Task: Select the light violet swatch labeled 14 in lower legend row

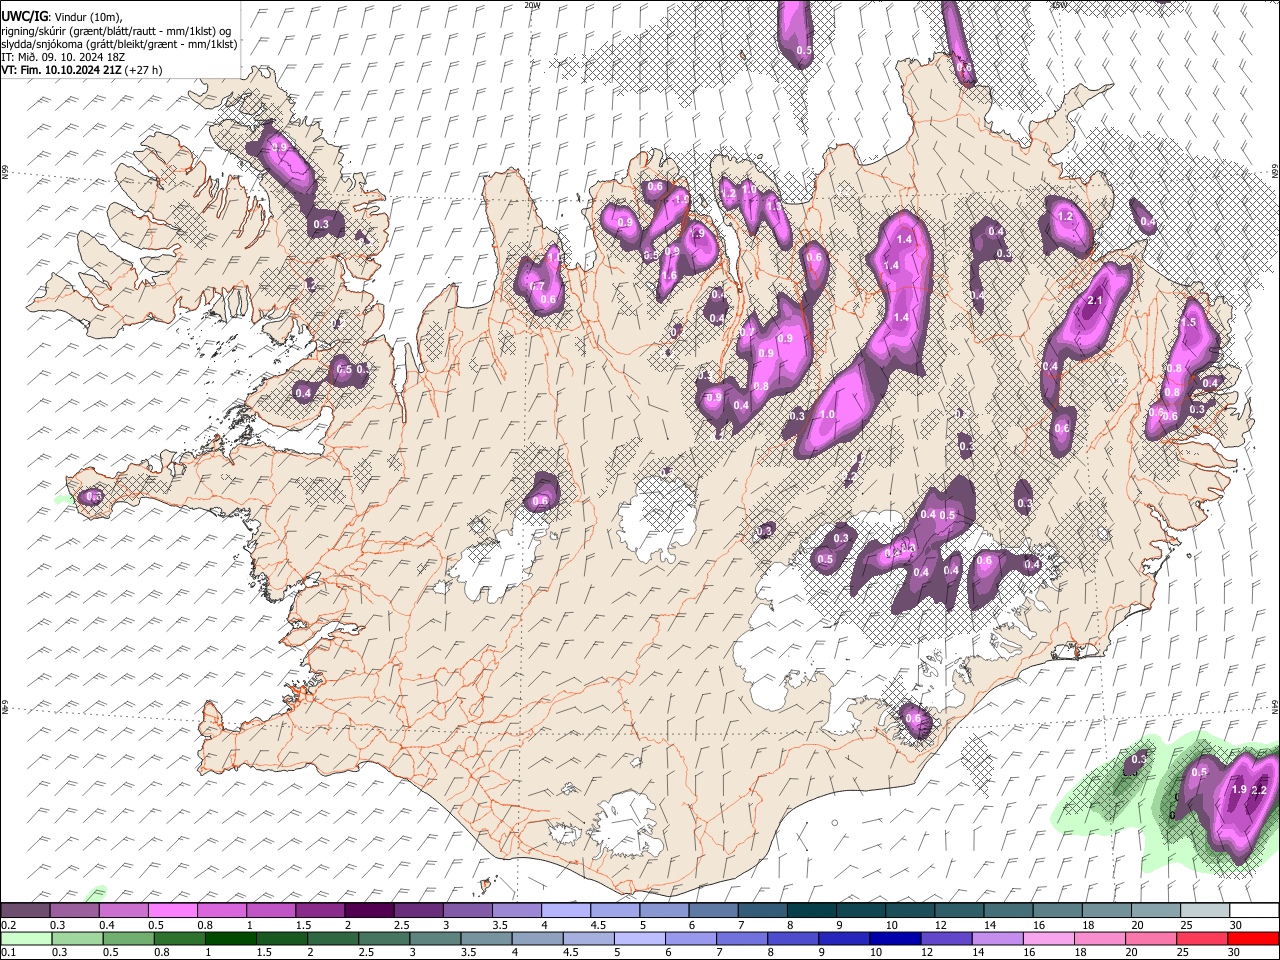Action: point(996,938)
